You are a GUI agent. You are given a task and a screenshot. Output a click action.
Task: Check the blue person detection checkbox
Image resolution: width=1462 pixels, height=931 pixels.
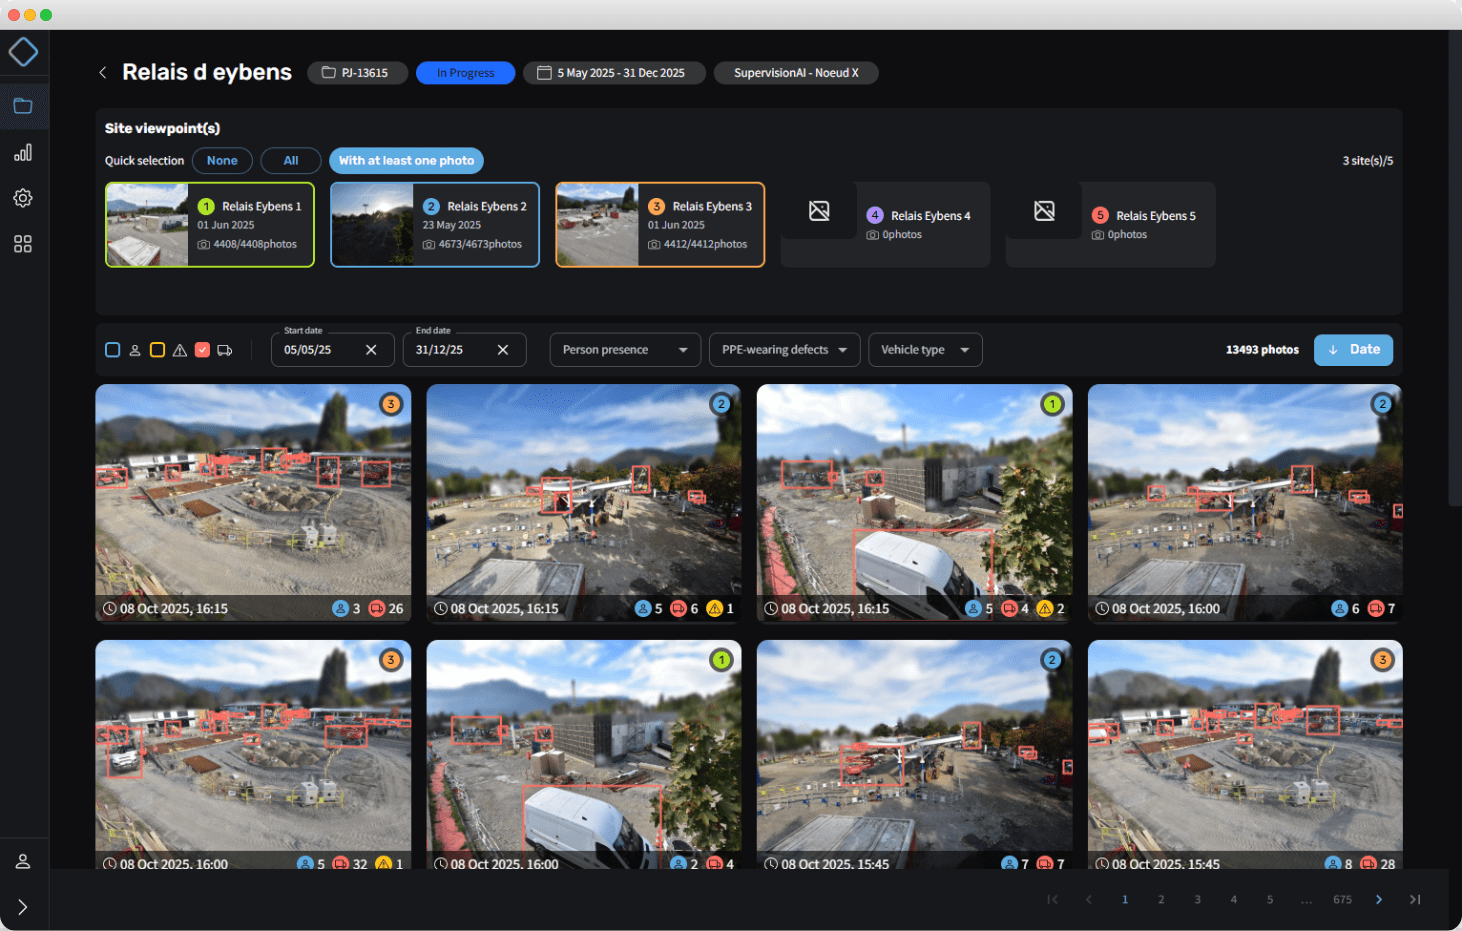coord(113,350)
